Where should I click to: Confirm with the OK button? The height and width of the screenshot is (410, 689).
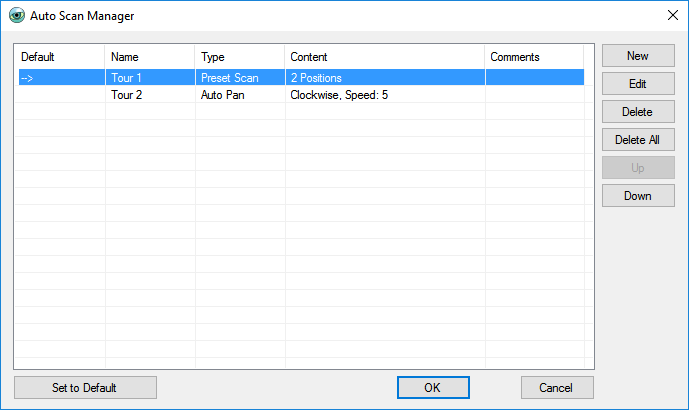[433, 388]
